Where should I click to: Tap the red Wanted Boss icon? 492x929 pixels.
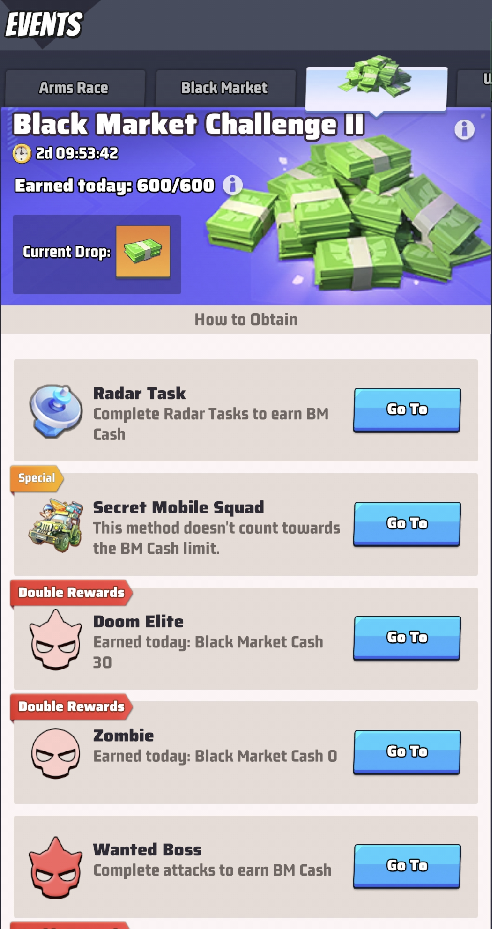click(56, 868)
